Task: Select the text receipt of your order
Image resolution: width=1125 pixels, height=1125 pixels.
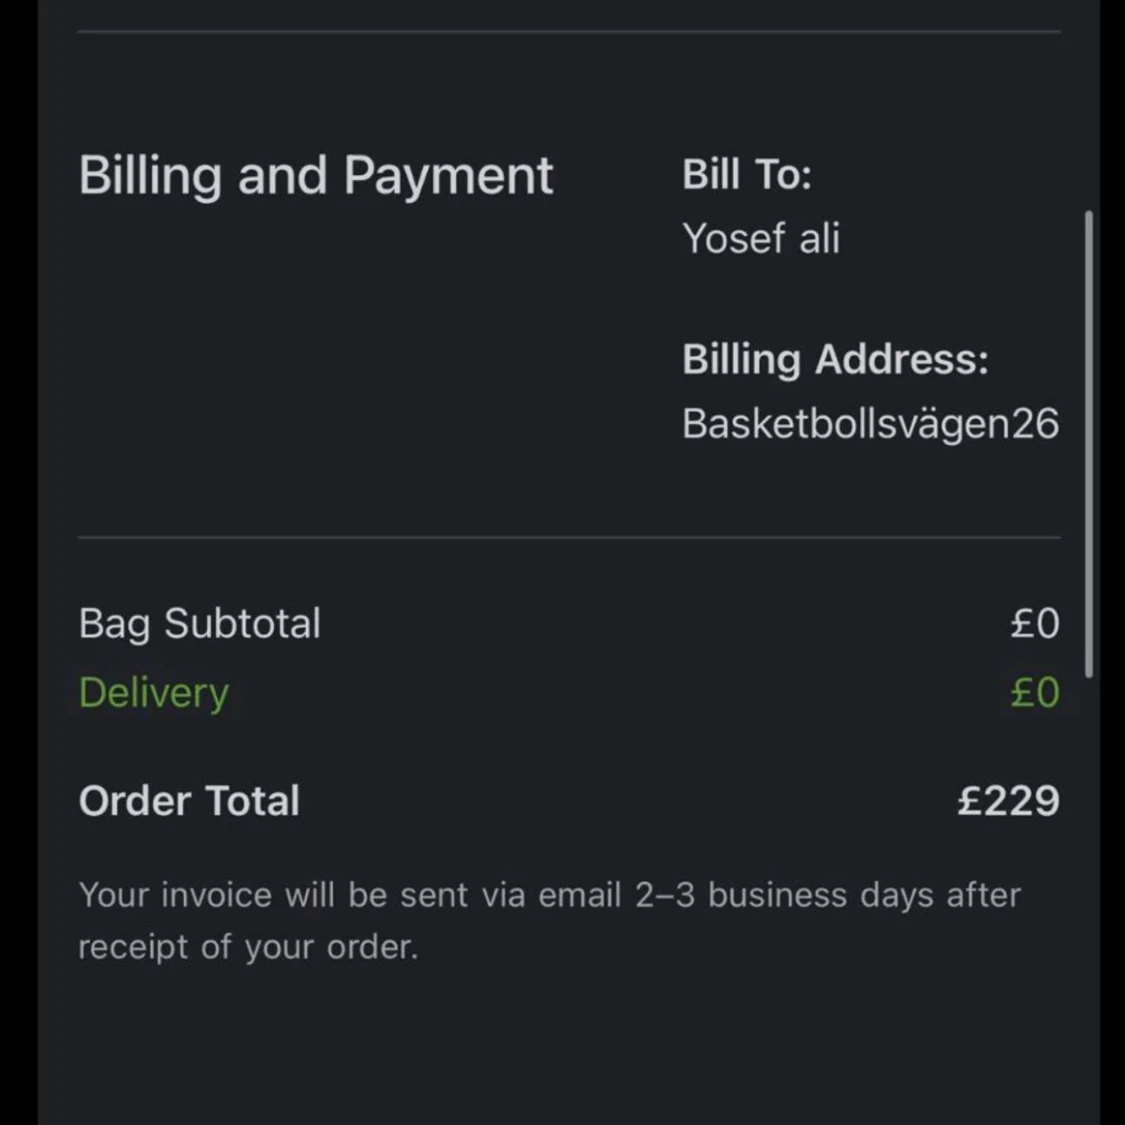Action: [x=247, y=947]
